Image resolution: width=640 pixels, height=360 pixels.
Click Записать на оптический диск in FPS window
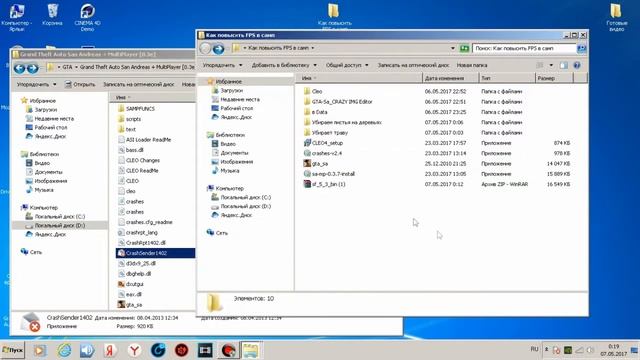point(413,65)
